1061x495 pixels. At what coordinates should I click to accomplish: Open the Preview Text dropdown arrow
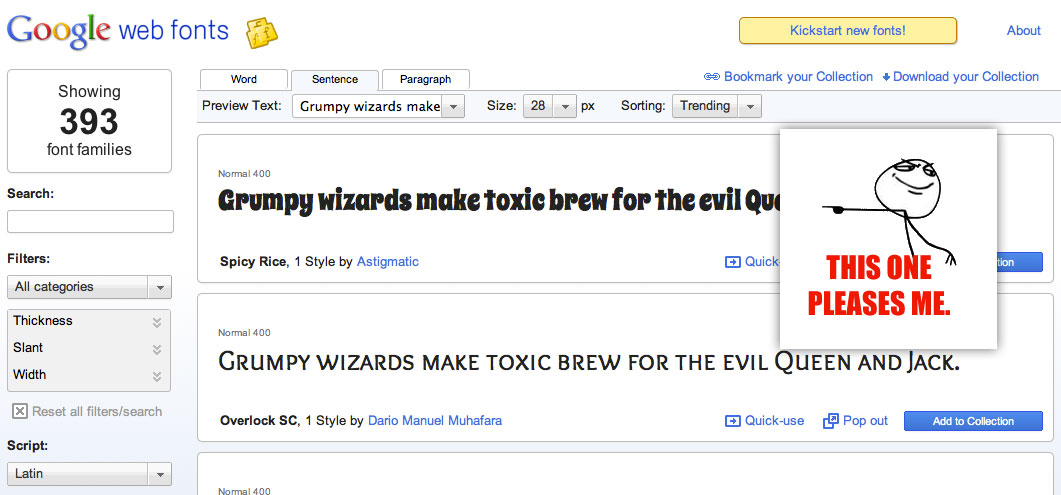tap(453, 107)
